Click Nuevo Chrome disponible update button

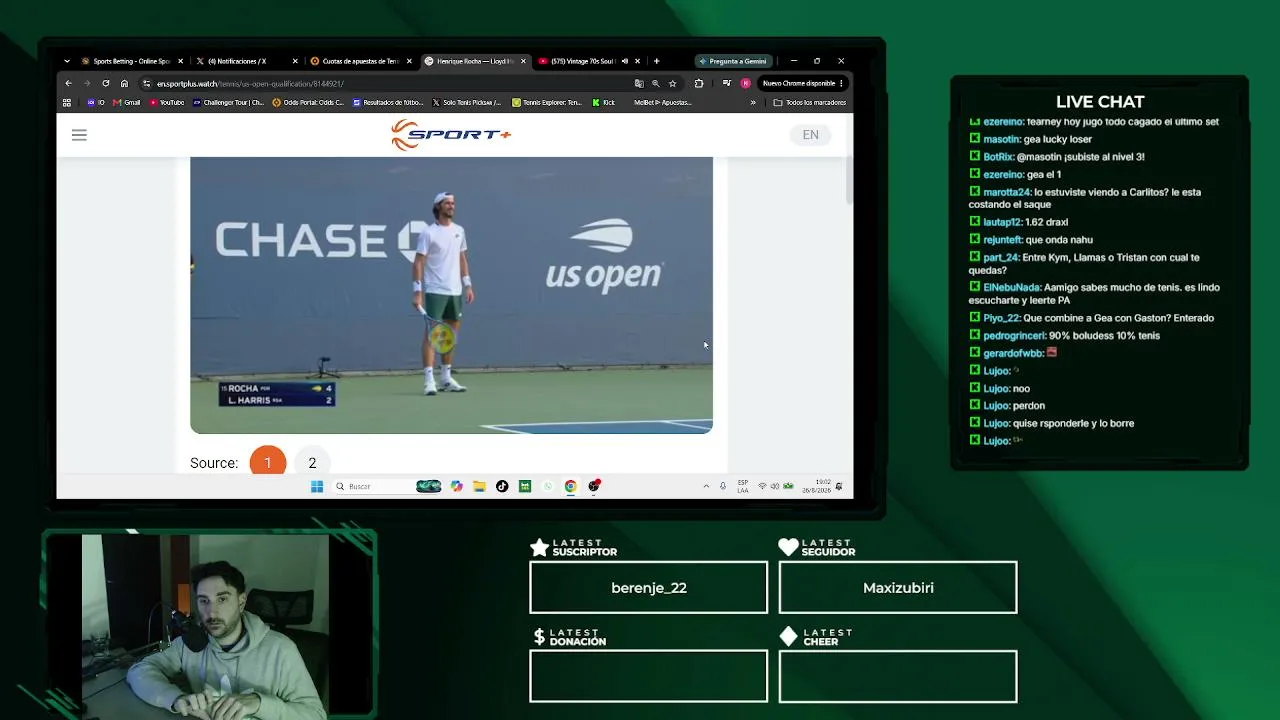point(804,83)
